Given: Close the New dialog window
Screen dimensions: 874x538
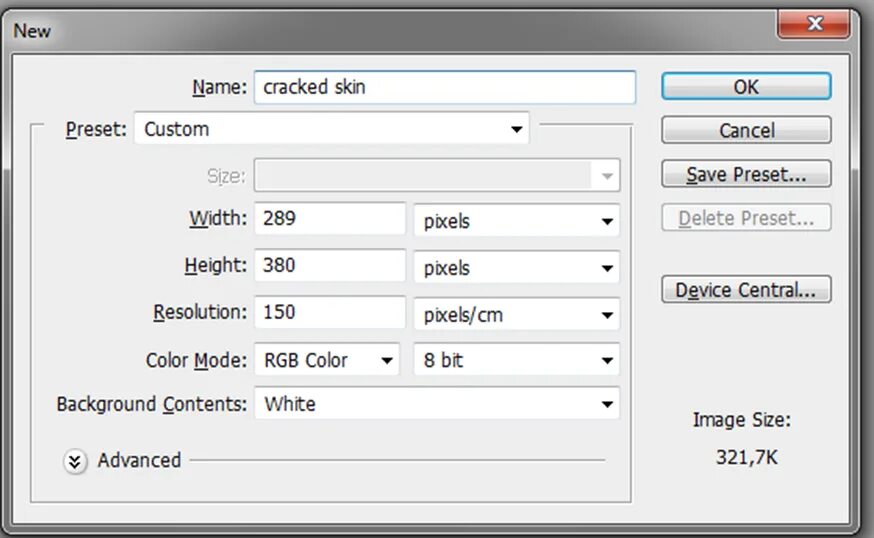Looking at the screenshot, I should click(814, 24).
